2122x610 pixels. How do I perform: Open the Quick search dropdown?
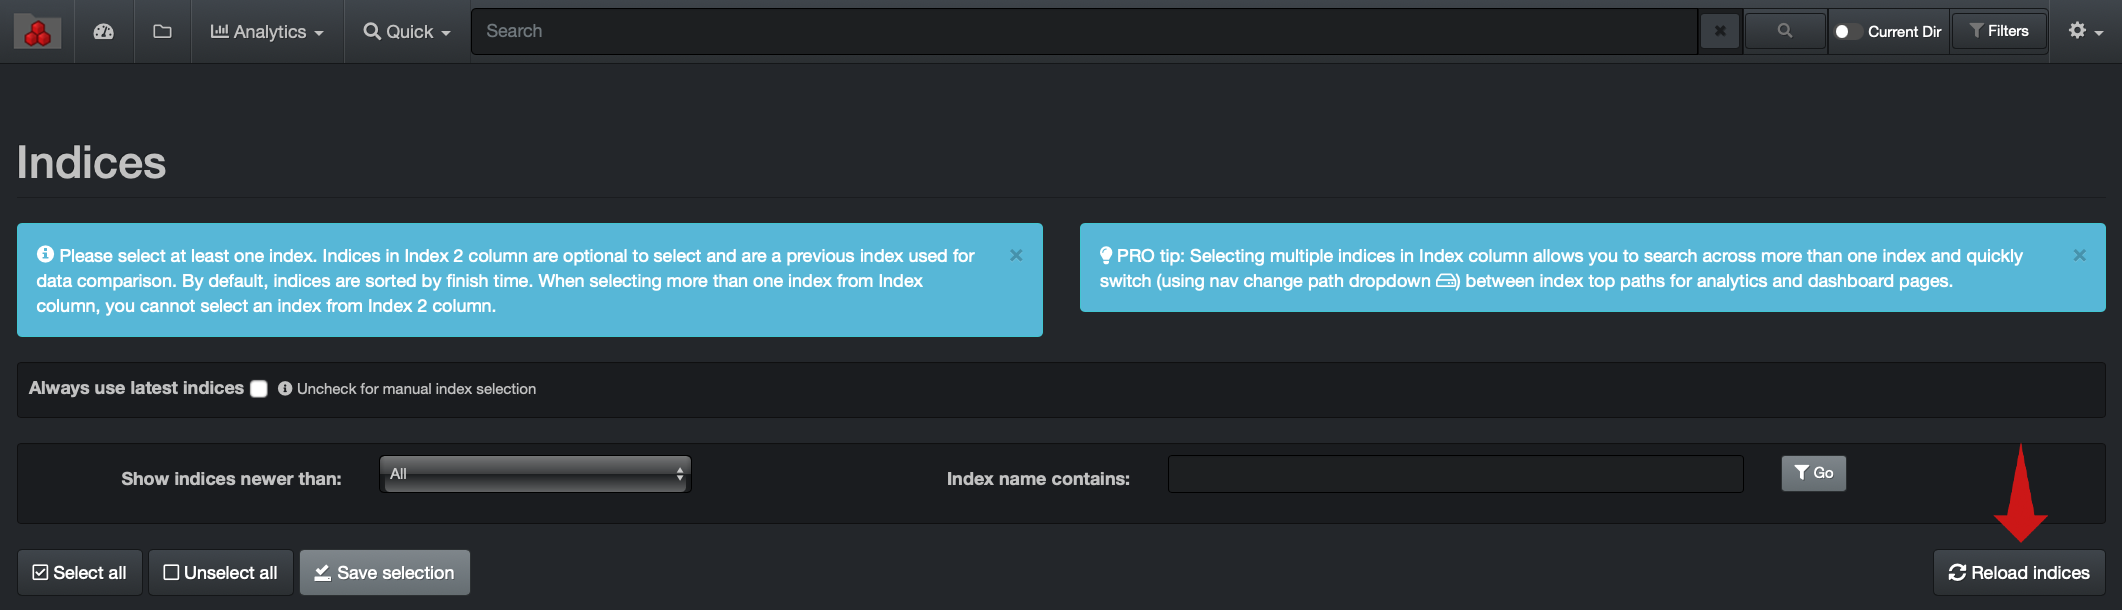[x=407, y=32]
